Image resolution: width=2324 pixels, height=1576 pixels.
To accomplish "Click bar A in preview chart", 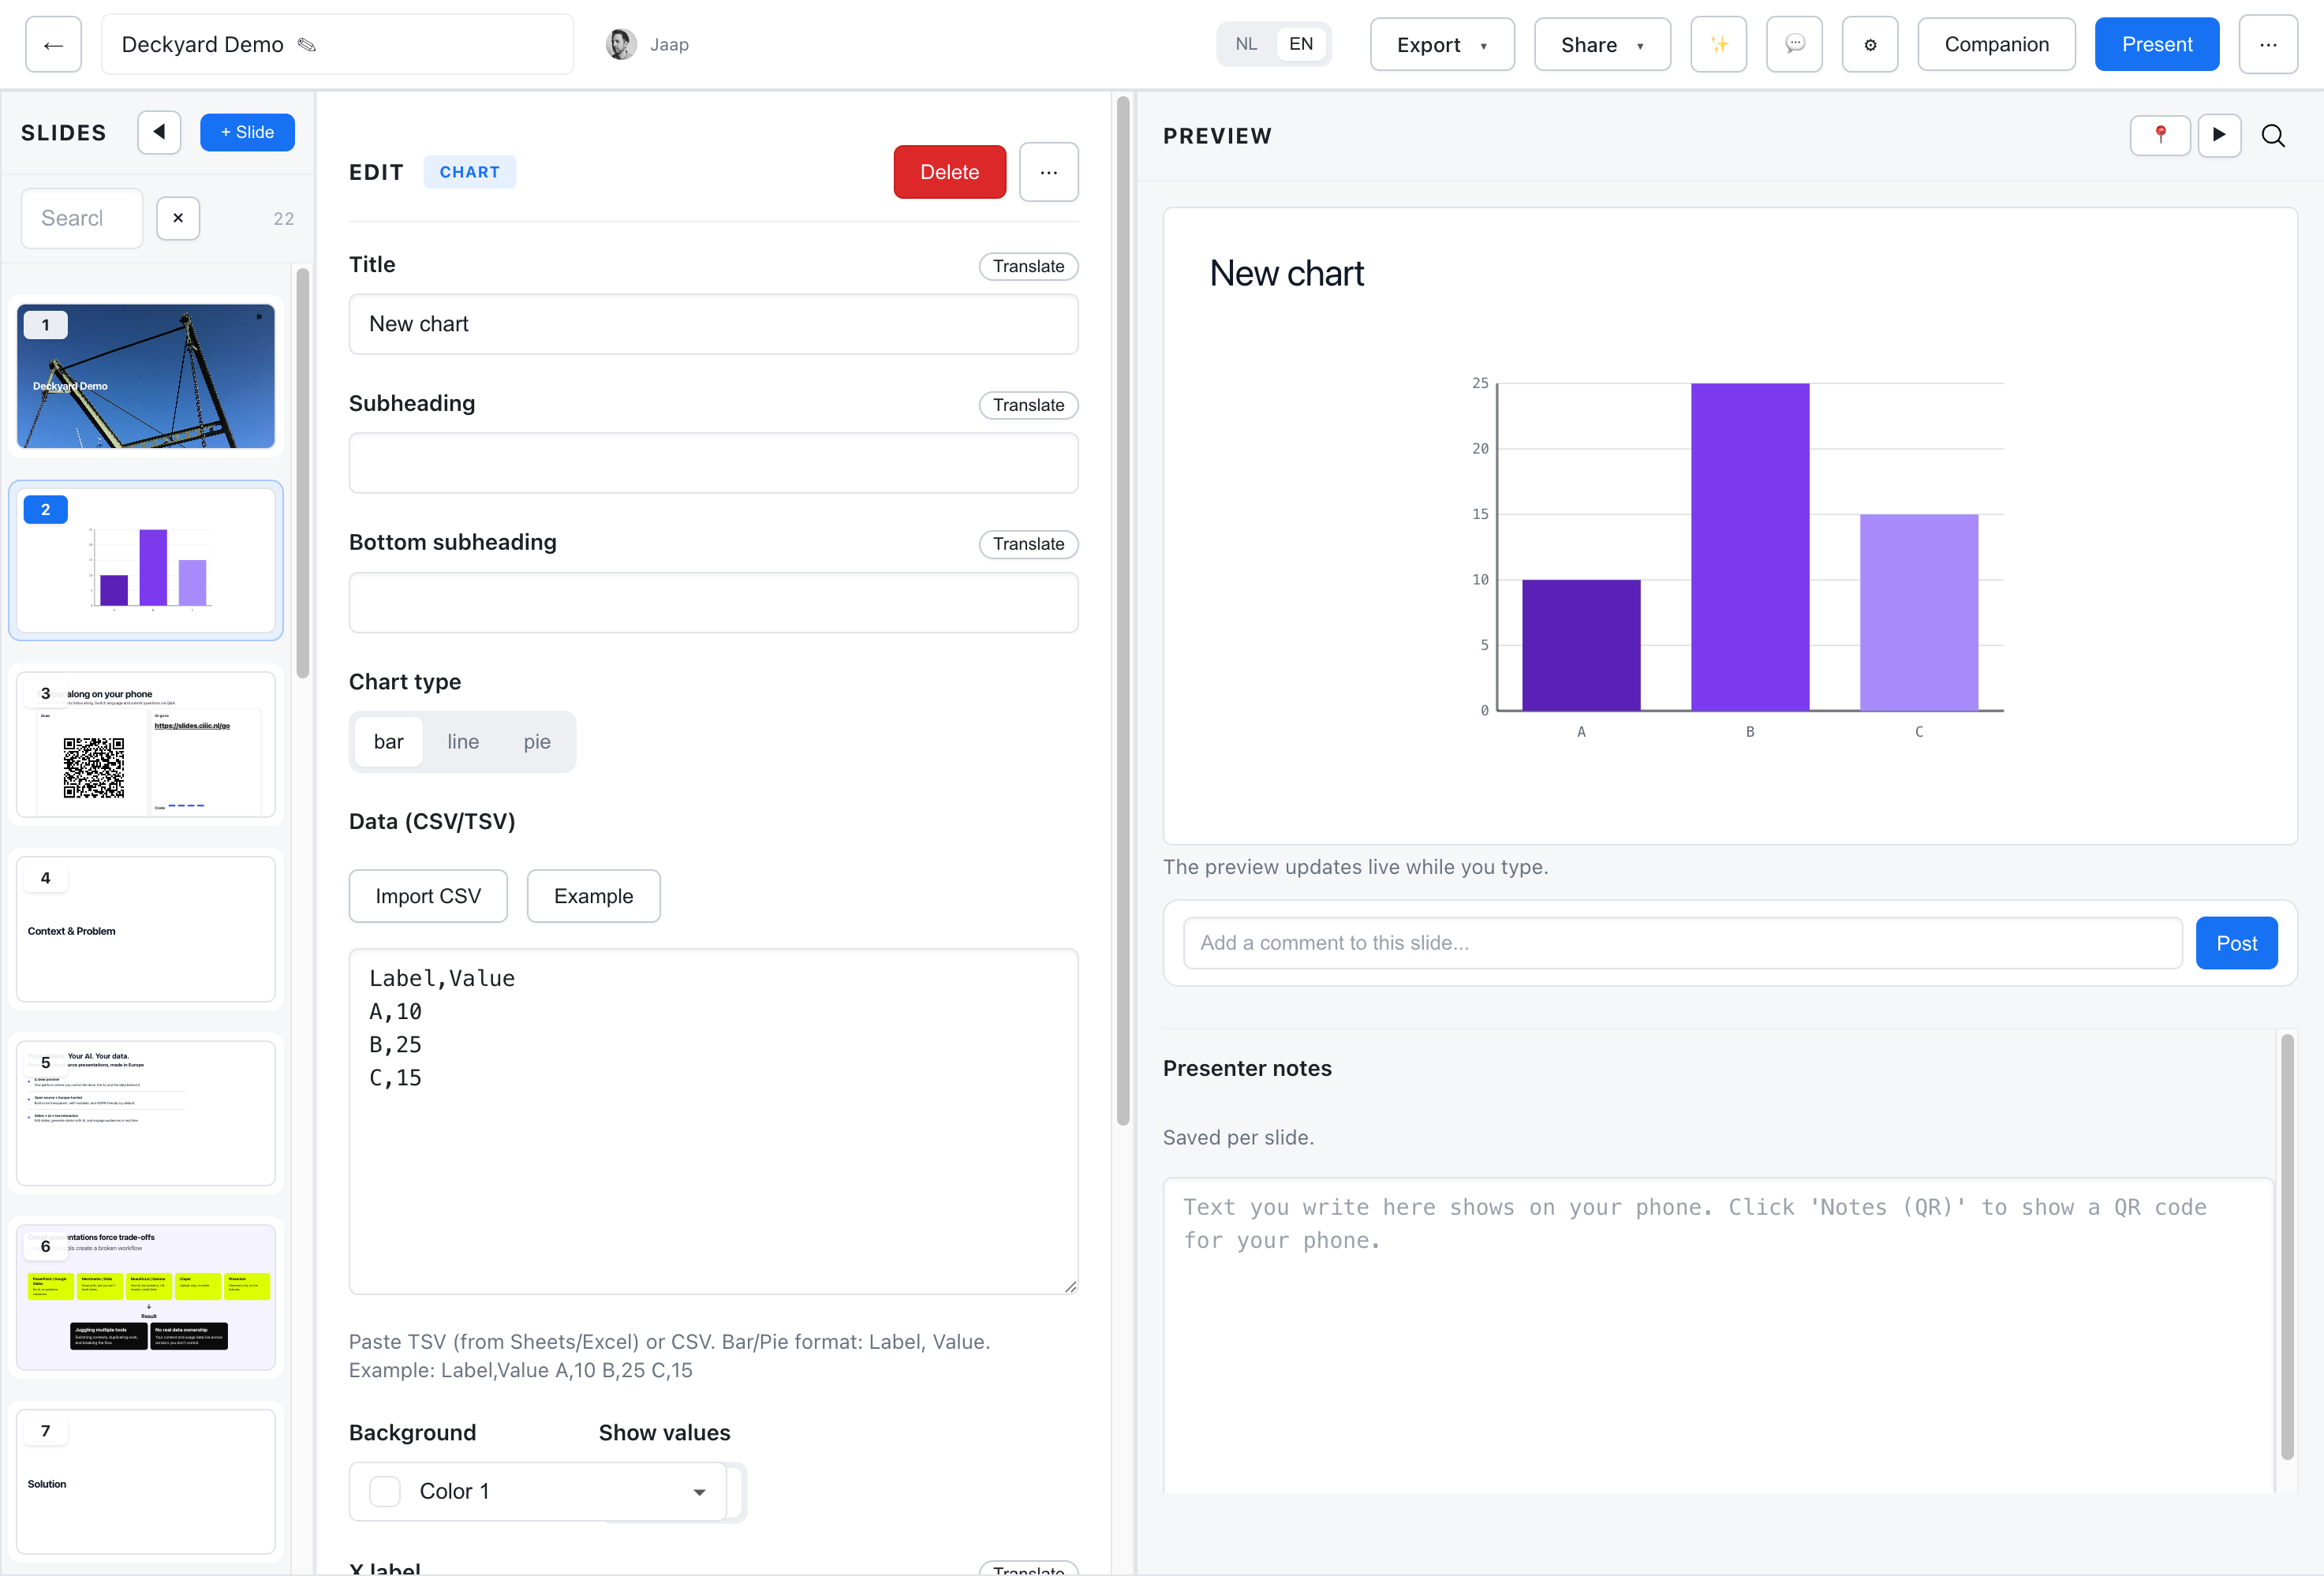I will (1581, 645).
